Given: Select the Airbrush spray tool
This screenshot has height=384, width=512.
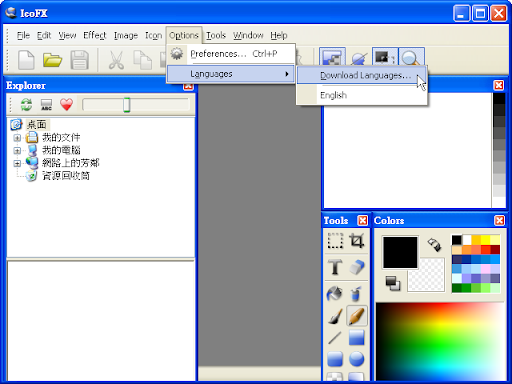Looking at the screenshot, I should click(x=356, y=293).
